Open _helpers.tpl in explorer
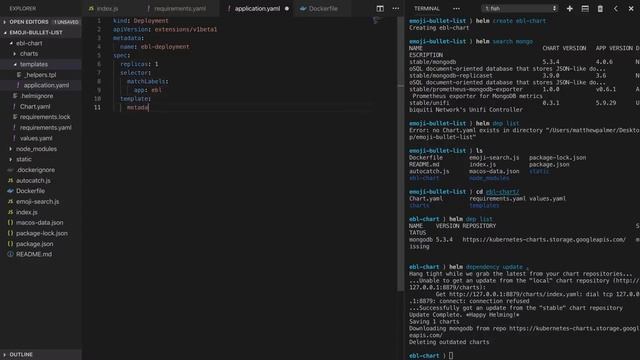The width and height of the screenshot is (640, 360). tap(40, 75)
